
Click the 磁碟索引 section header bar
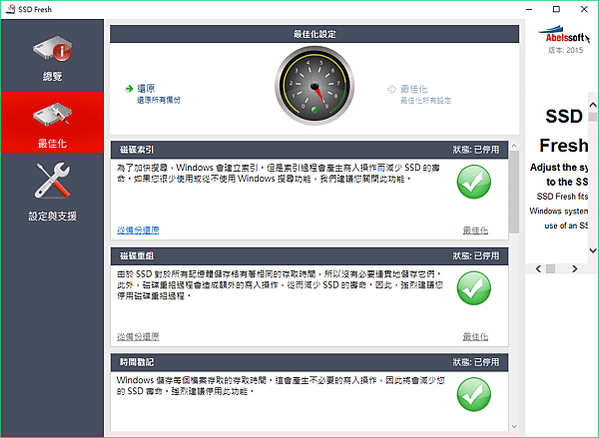309,150
